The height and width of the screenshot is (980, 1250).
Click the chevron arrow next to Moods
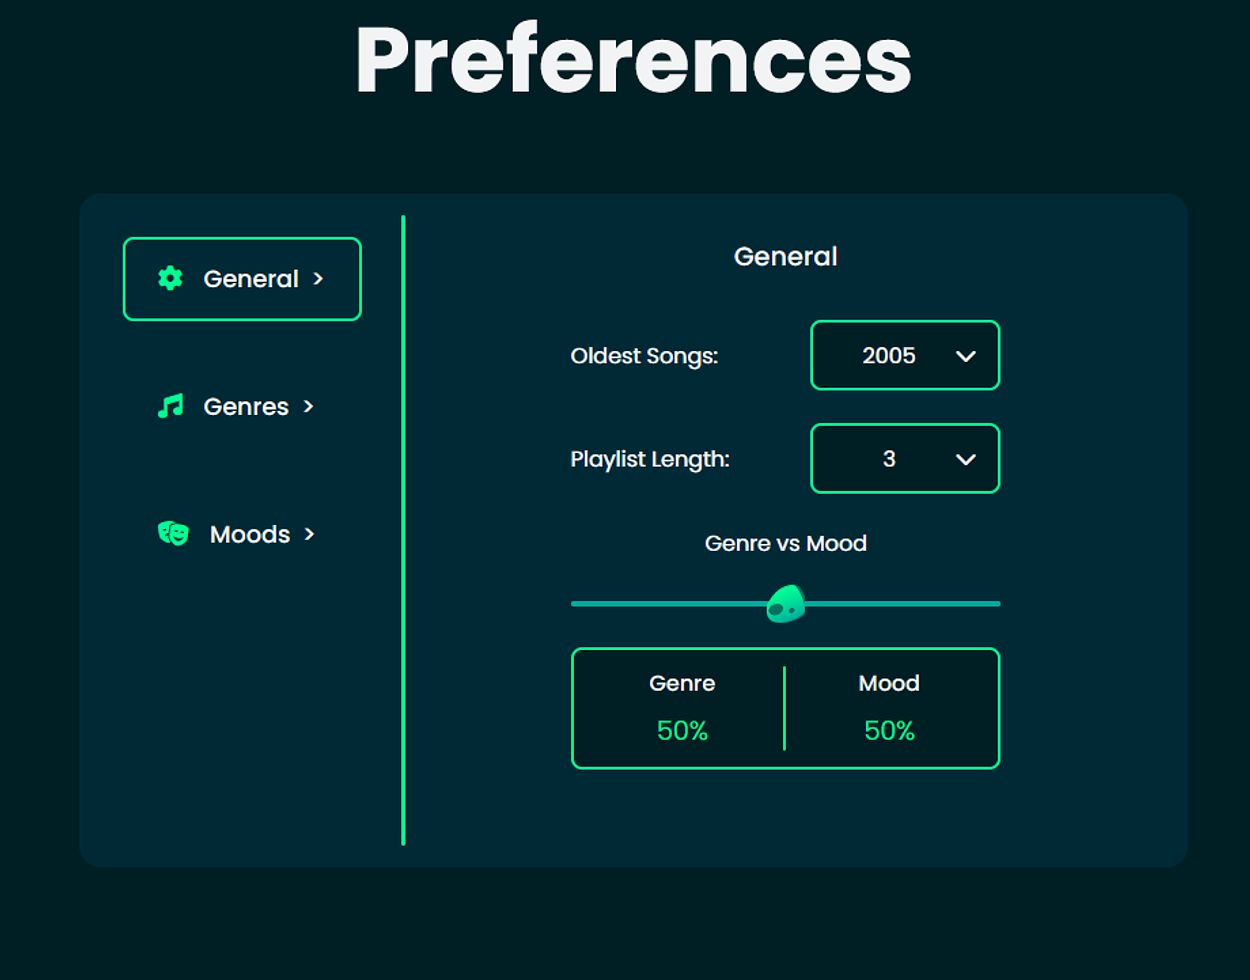309,534
